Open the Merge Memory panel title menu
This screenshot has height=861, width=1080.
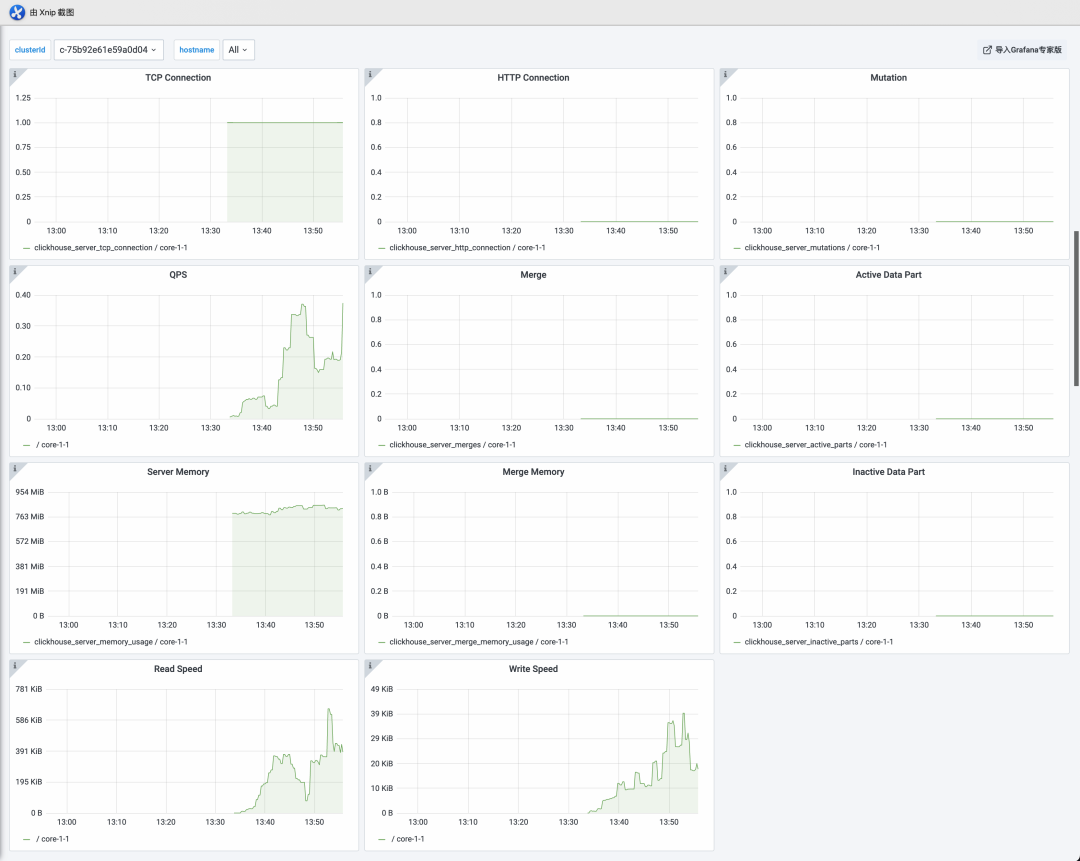tap(533, 472)
